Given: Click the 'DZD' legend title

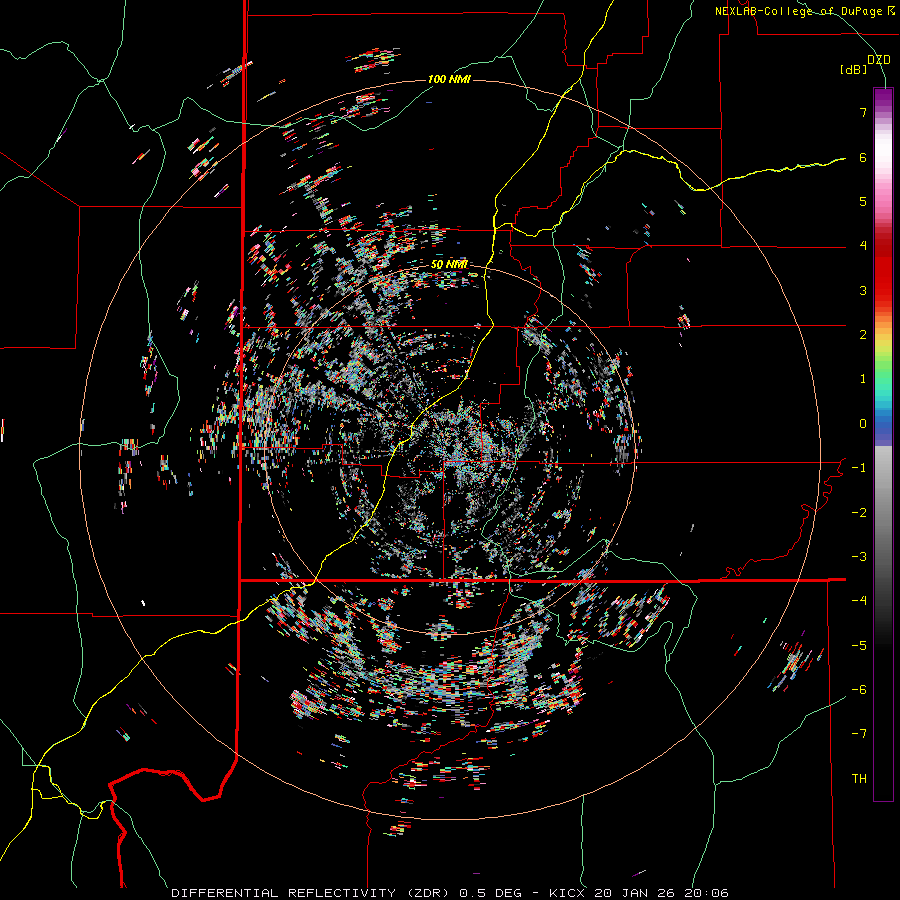Looking at the screenshot, I should tap(879, 60).
